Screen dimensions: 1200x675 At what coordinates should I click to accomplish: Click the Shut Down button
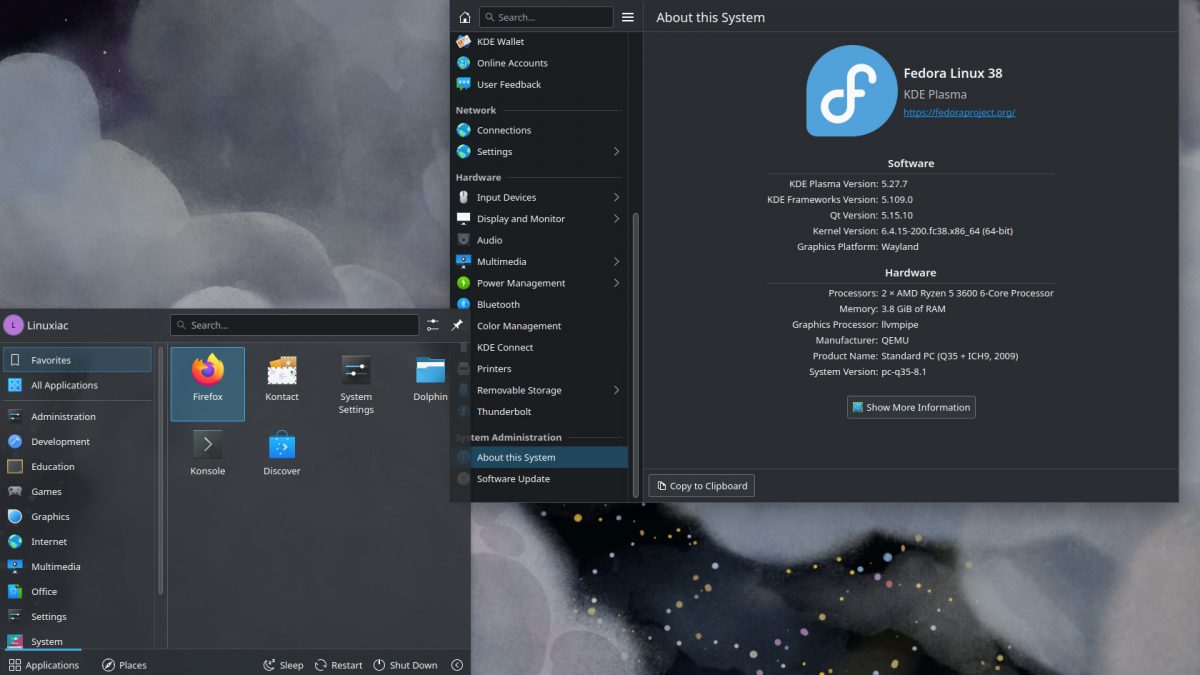click(x=405, y=665)
